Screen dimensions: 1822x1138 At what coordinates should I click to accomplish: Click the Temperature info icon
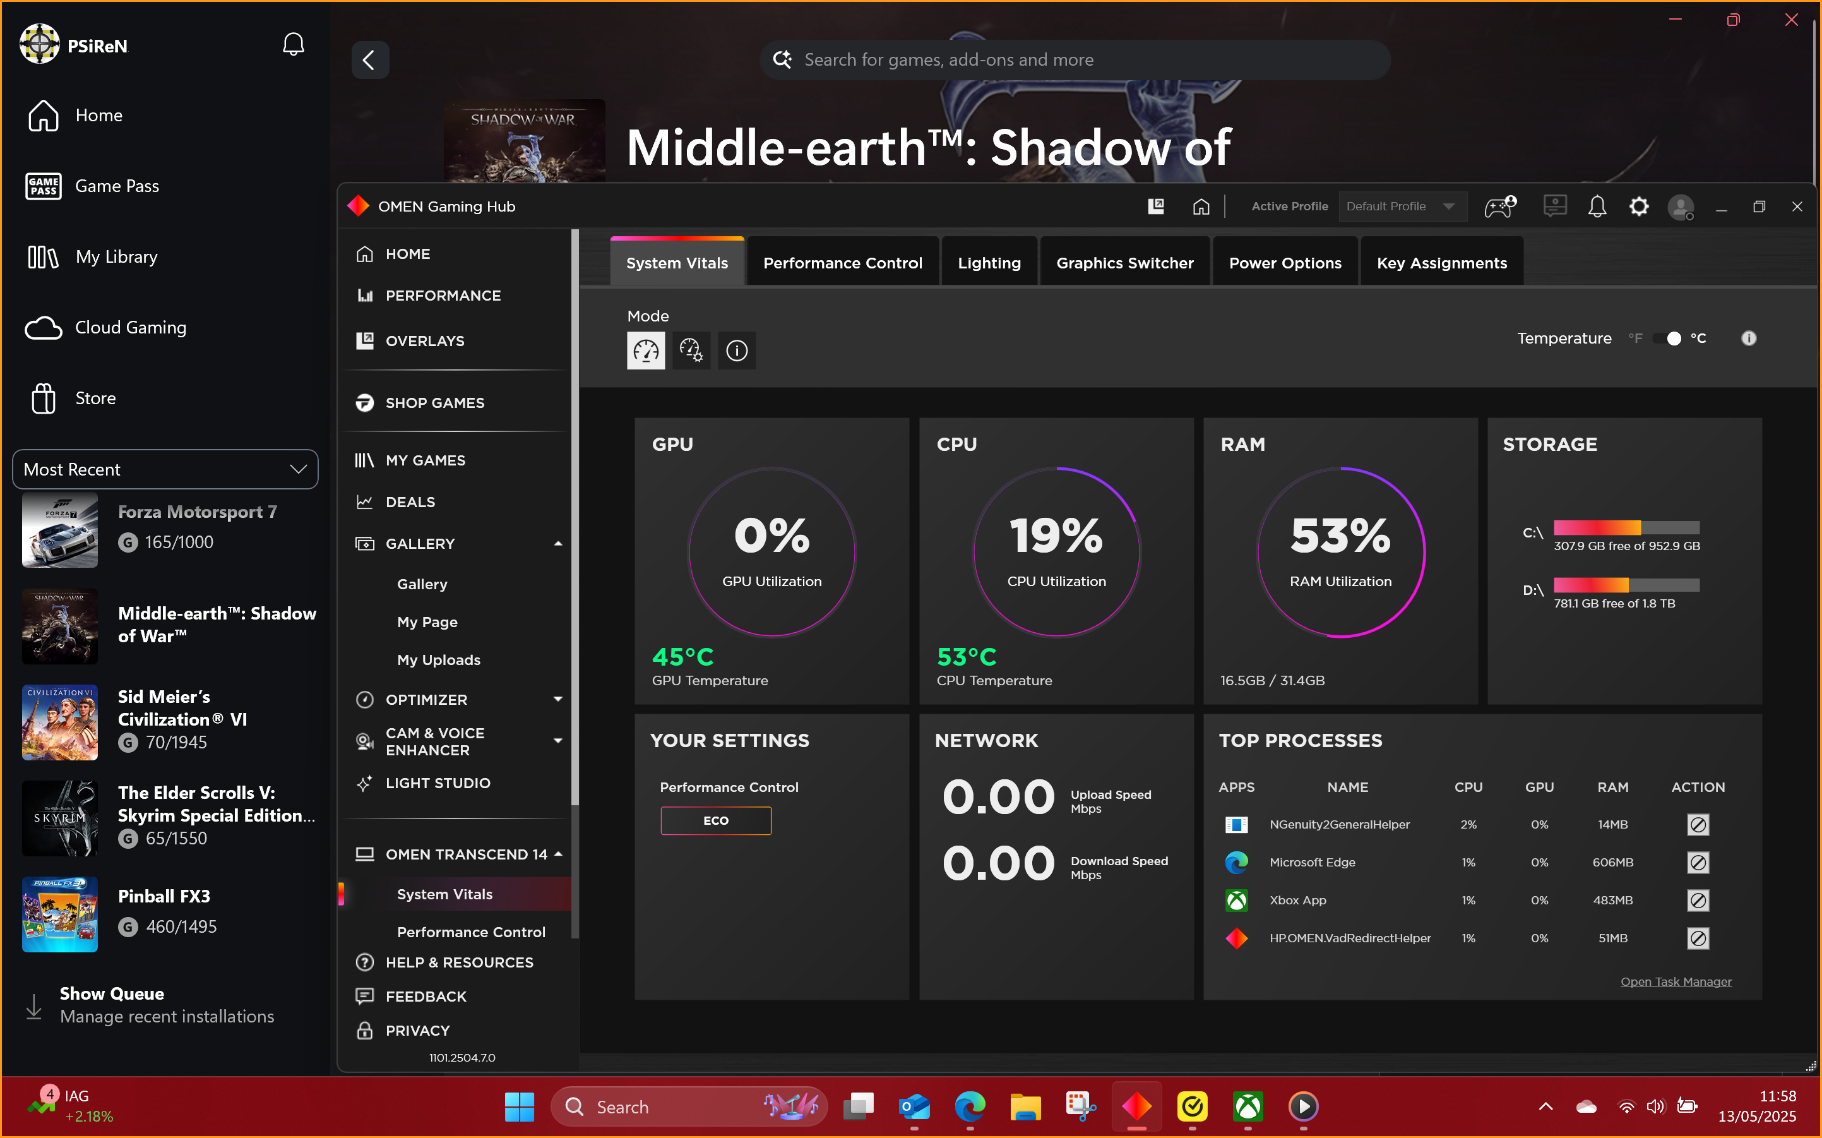coord(1749,338)
